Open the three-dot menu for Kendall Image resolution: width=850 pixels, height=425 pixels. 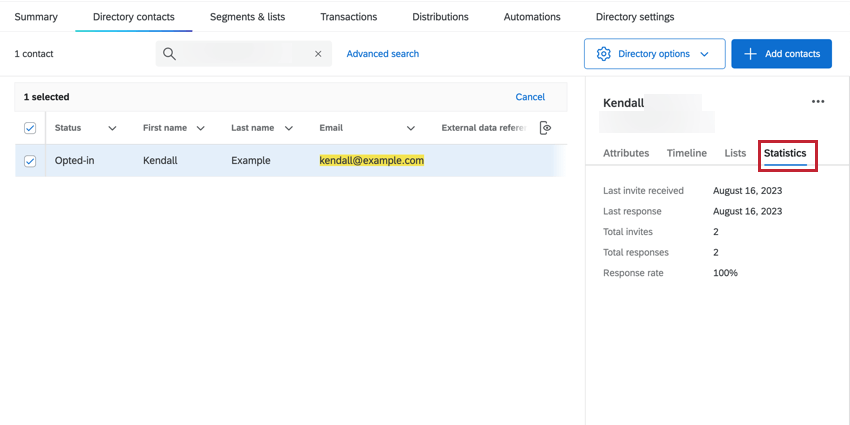(818, 102)
